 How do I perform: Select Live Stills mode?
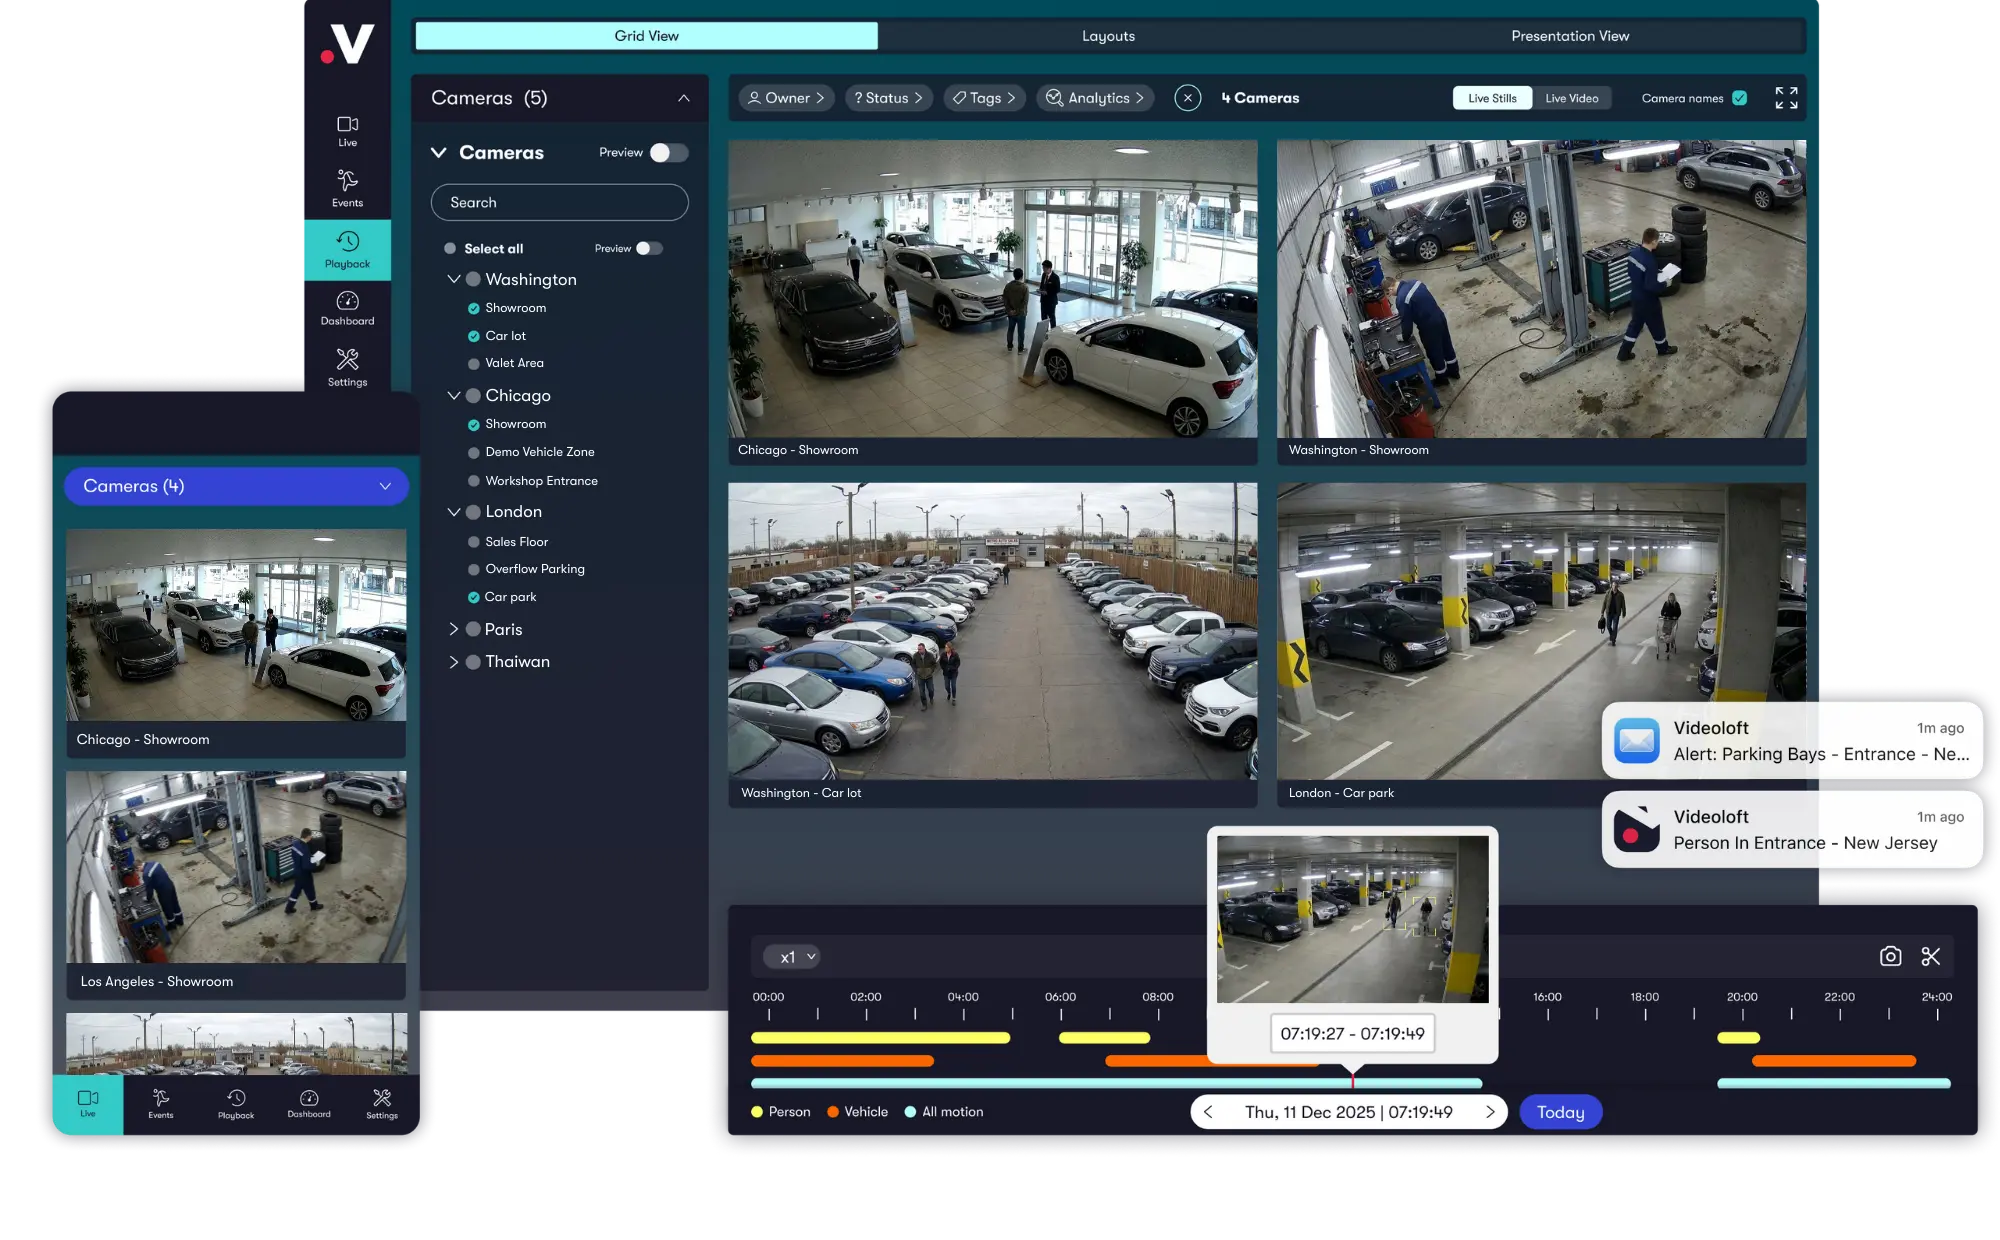point(1492,98)
